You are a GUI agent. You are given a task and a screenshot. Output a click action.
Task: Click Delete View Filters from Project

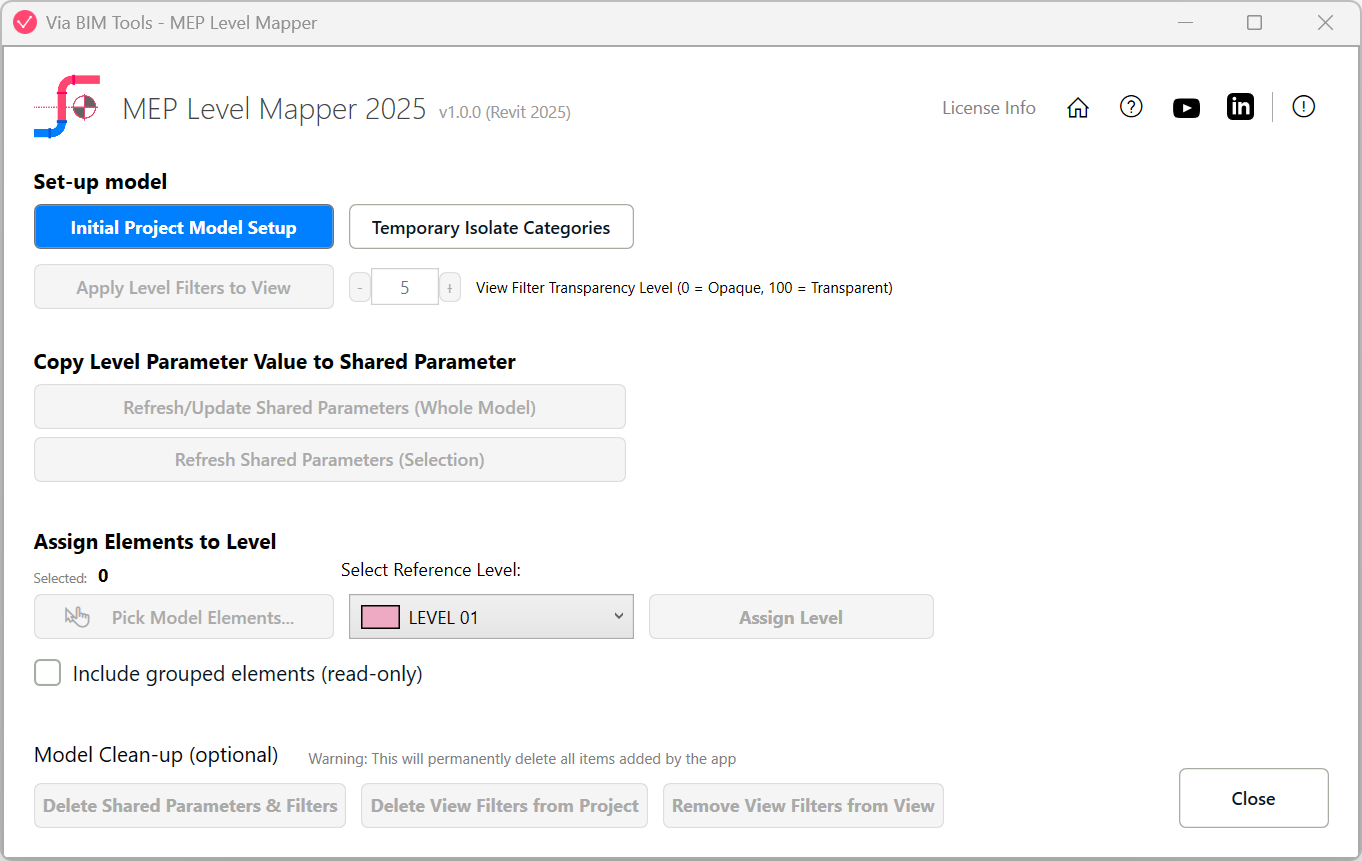(x=505, y=805)
